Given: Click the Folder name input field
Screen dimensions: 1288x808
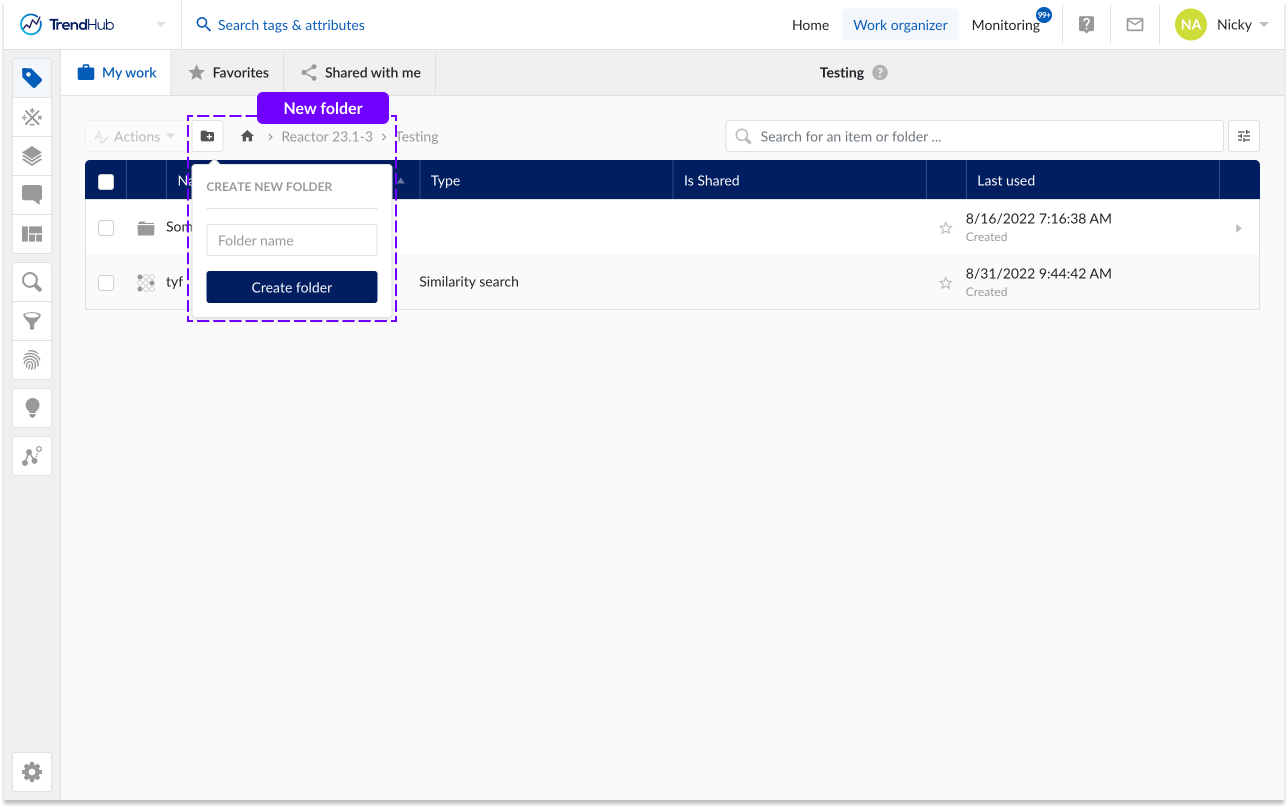Looking at the screenshot, I should pyautogui.click(x=292, y=240).
